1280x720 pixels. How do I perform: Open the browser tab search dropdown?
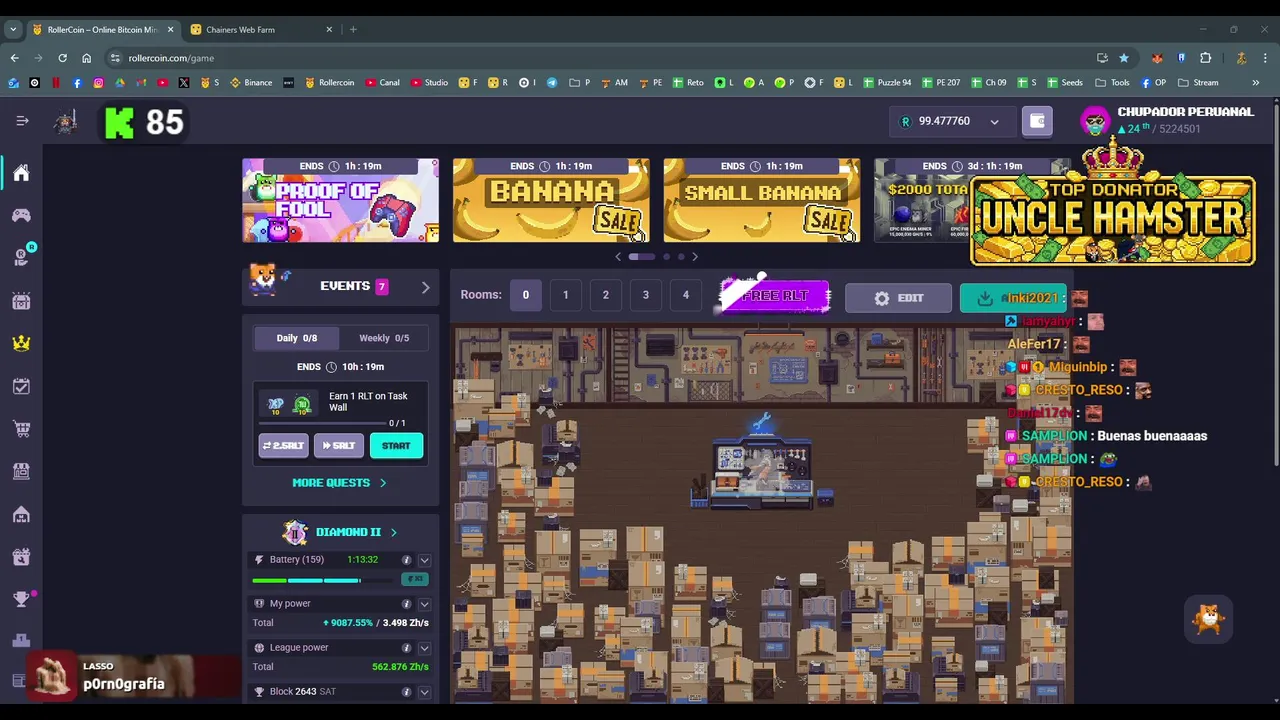(13, 29)
